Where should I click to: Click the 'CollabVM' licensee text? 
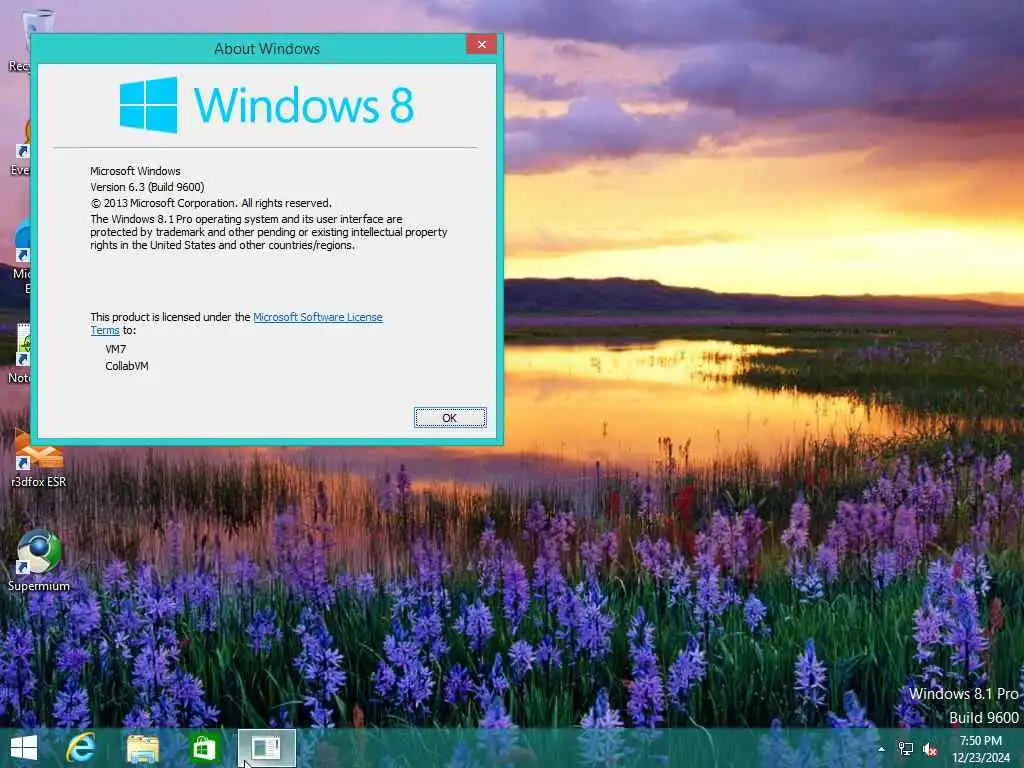(127, 366)
